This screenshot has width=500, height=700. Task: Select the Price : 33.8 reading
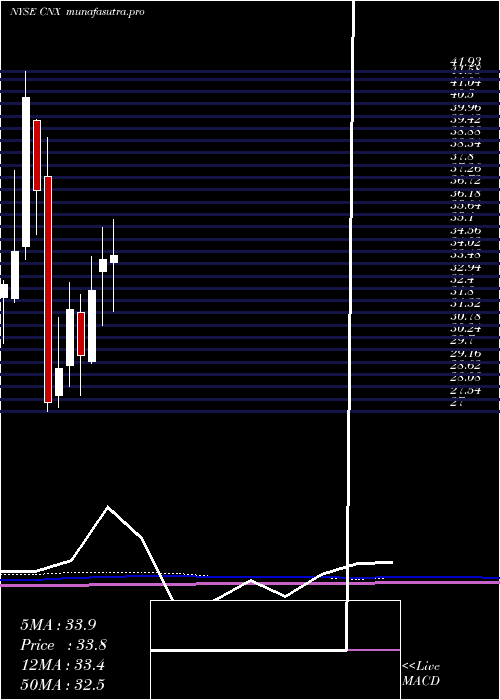click(63, 645)
